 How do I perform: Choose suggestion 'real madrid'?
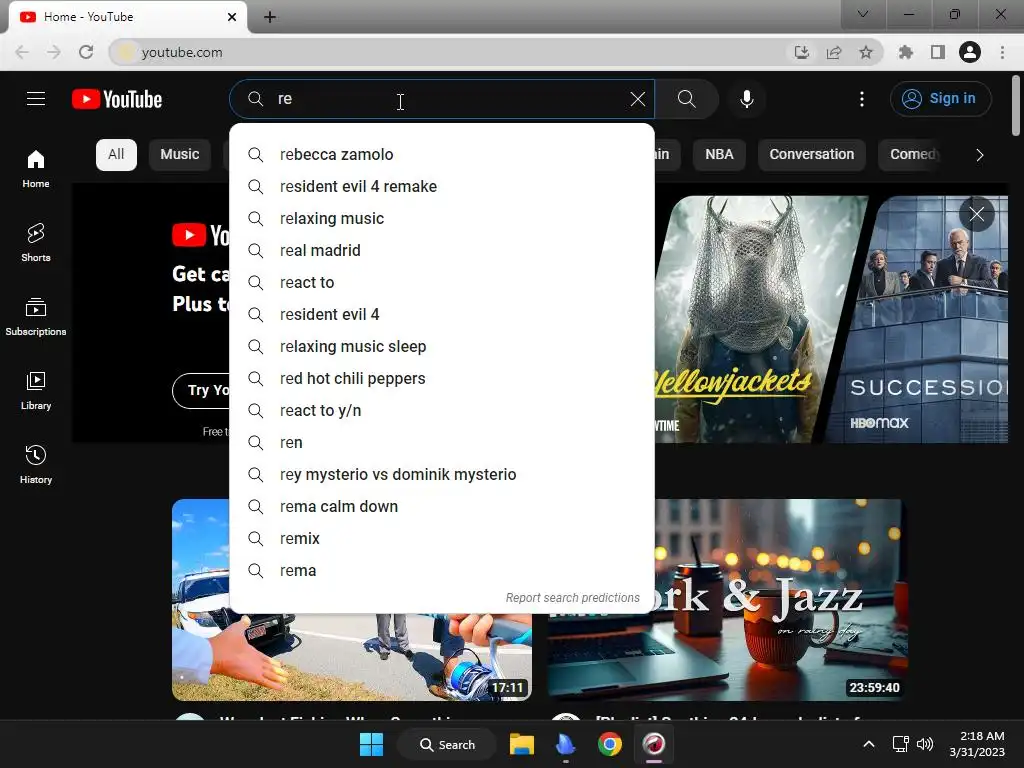(442, 251)
